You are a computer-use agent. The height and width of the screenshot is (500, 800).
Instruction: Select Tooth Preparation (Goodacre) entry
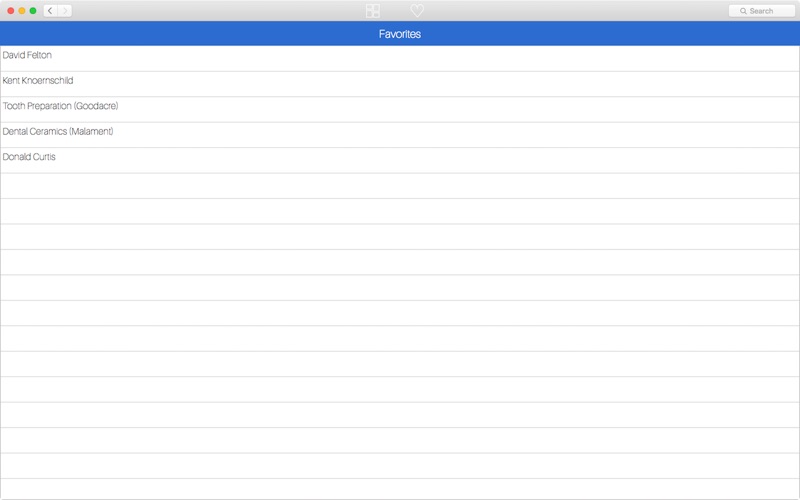click(400, 110)
